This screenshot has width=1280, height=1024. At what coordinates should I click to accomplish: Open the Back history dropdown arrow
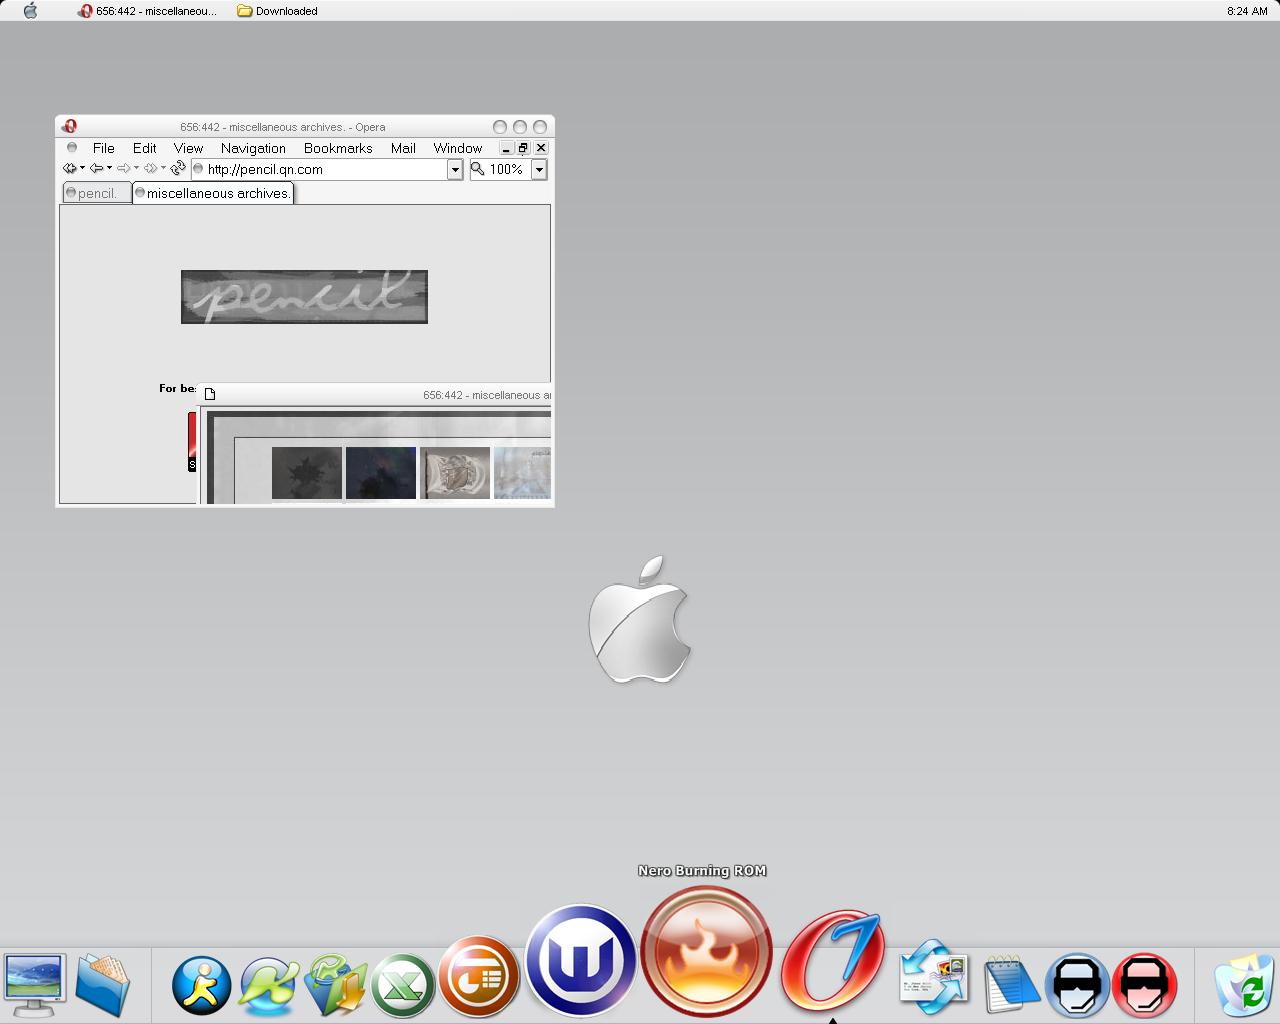[x=109, y=168]
